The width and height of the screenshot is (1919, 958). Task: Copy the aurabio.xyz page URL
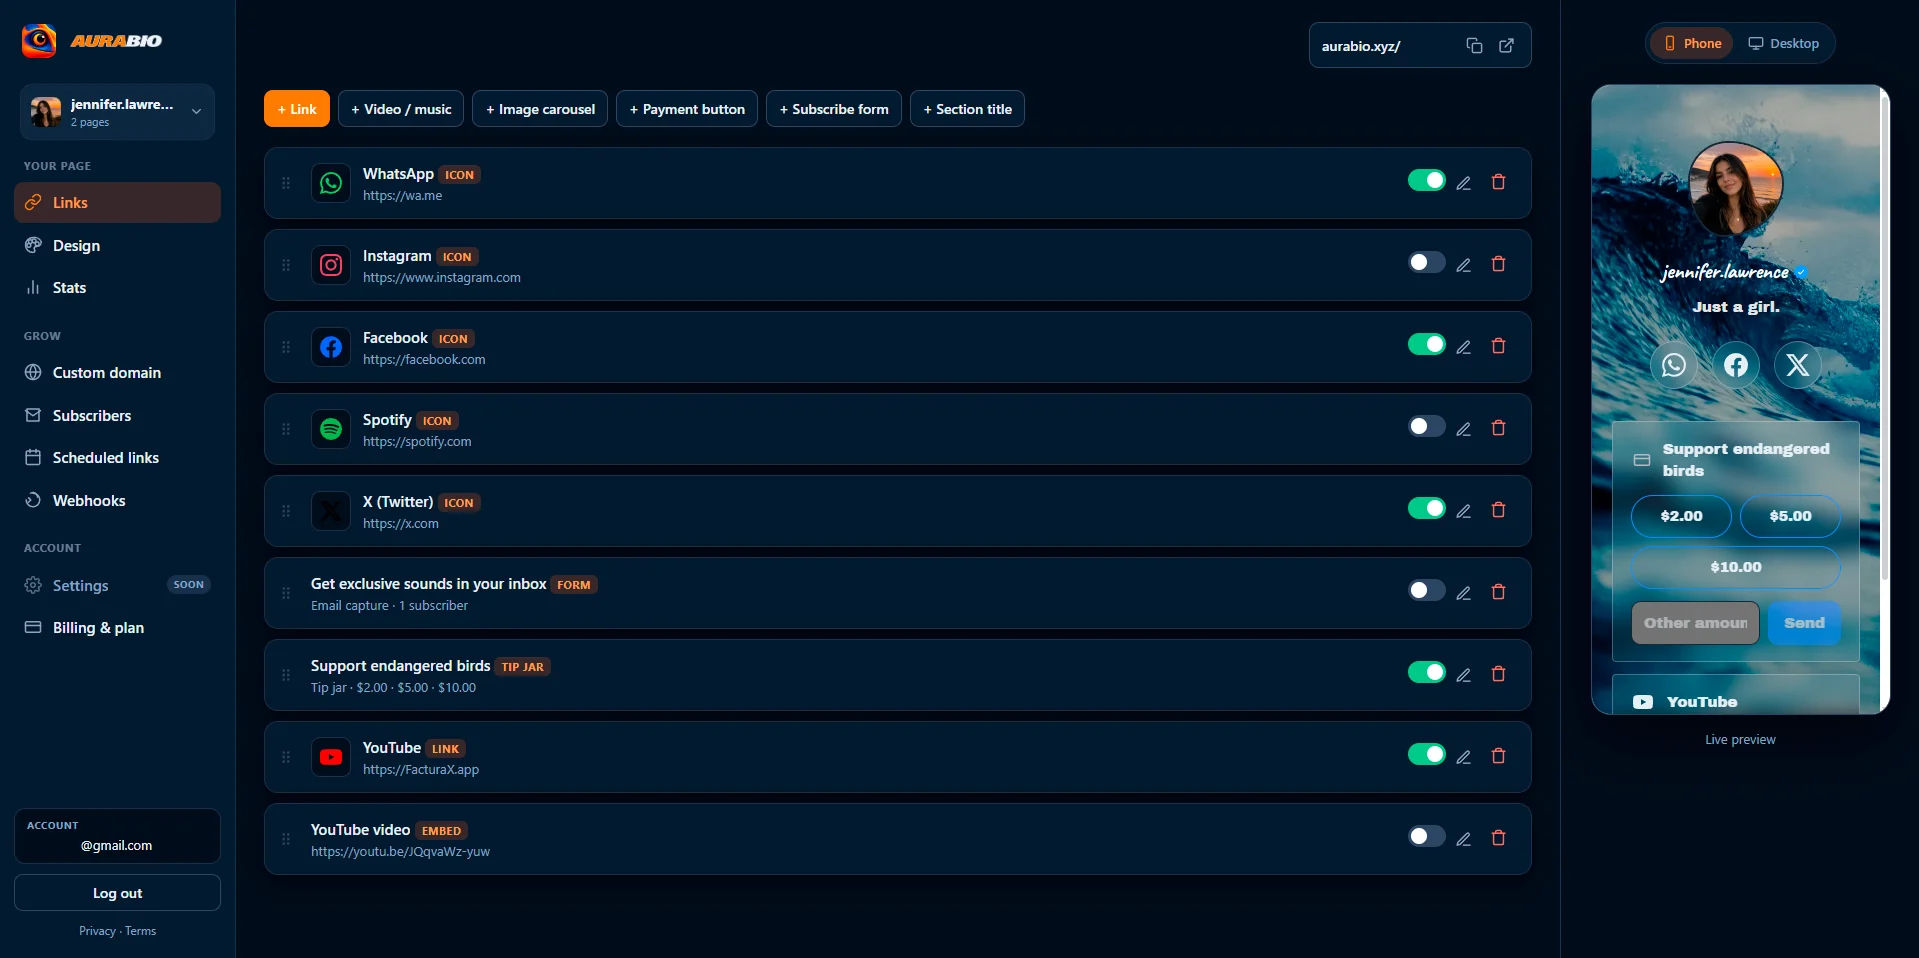click(1474, 46)
